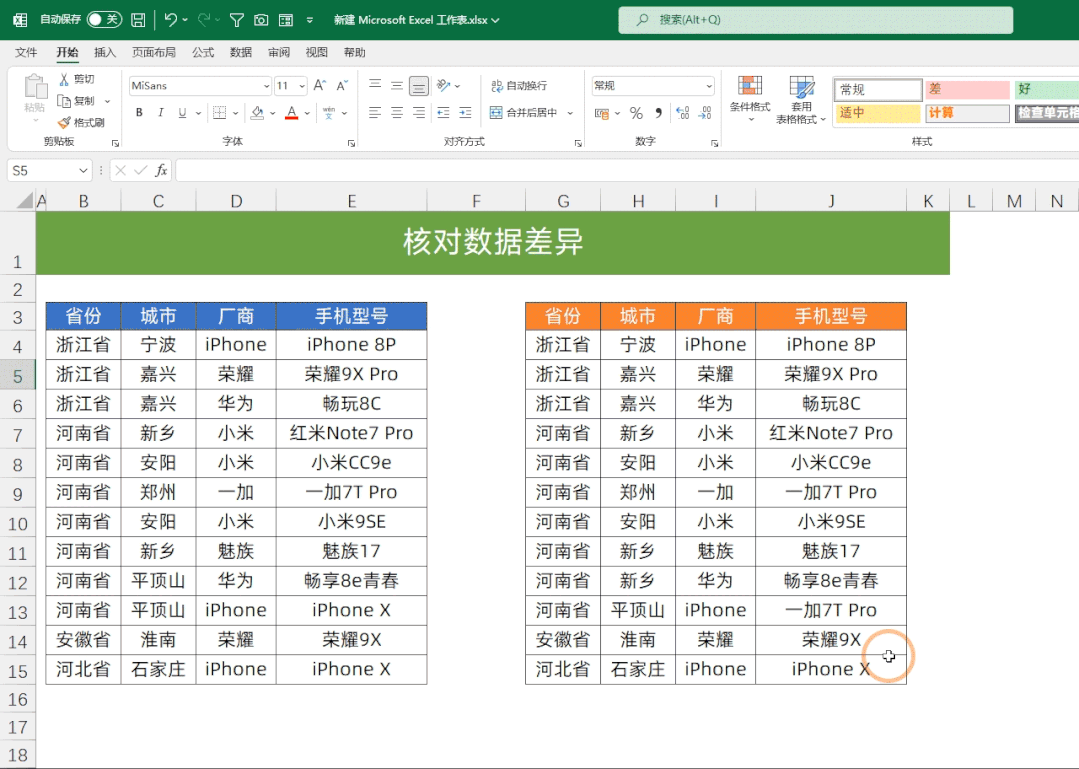The image size is (1079, 769).
Task: Click the 粘贴 paste icon
Action: pyautogui.click(x=34, y=88)
